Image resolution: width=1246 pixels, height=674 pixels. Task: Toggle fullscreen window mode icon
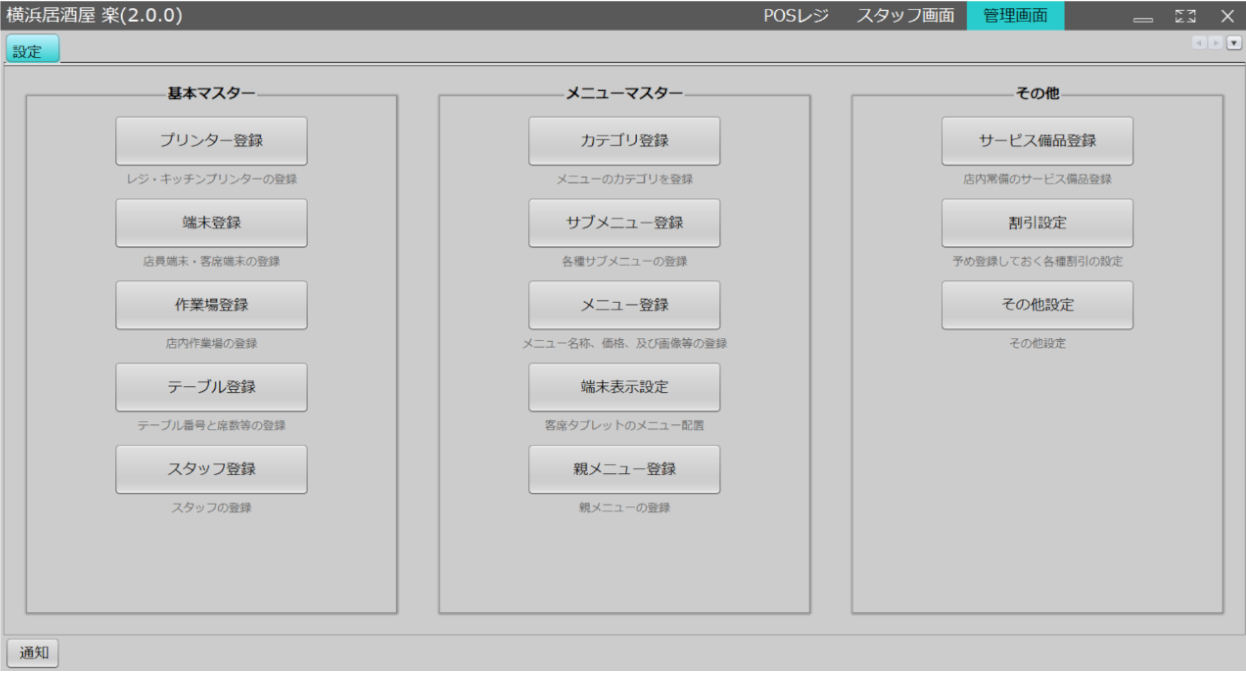1186,17
